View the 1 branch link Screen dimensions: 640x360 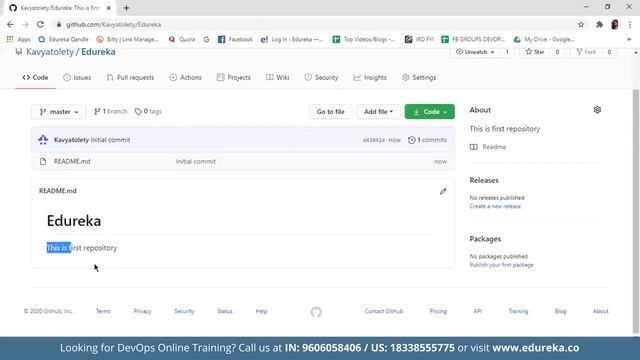pyautogui.click(x=110, y=111)
